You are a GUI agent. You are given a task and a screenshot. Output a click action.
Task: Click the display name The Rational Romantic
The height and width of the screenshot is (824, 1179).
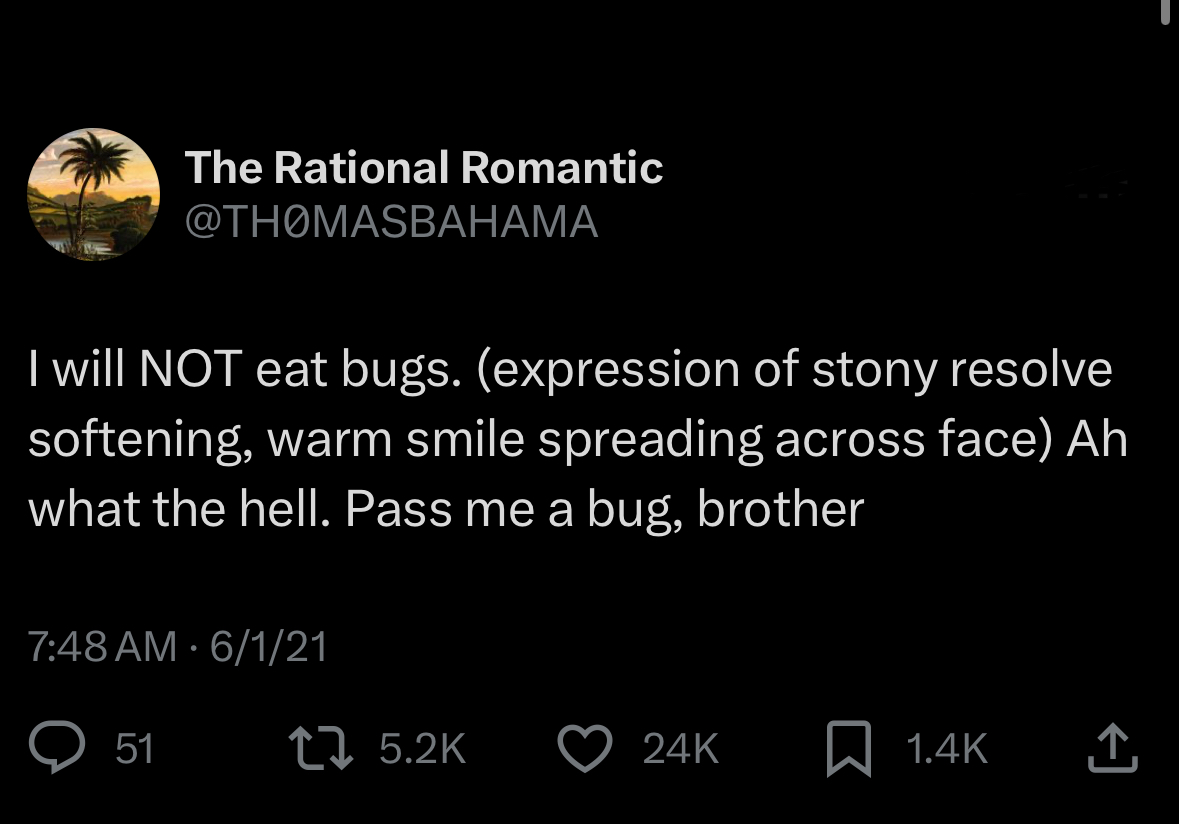pos(424,168)
